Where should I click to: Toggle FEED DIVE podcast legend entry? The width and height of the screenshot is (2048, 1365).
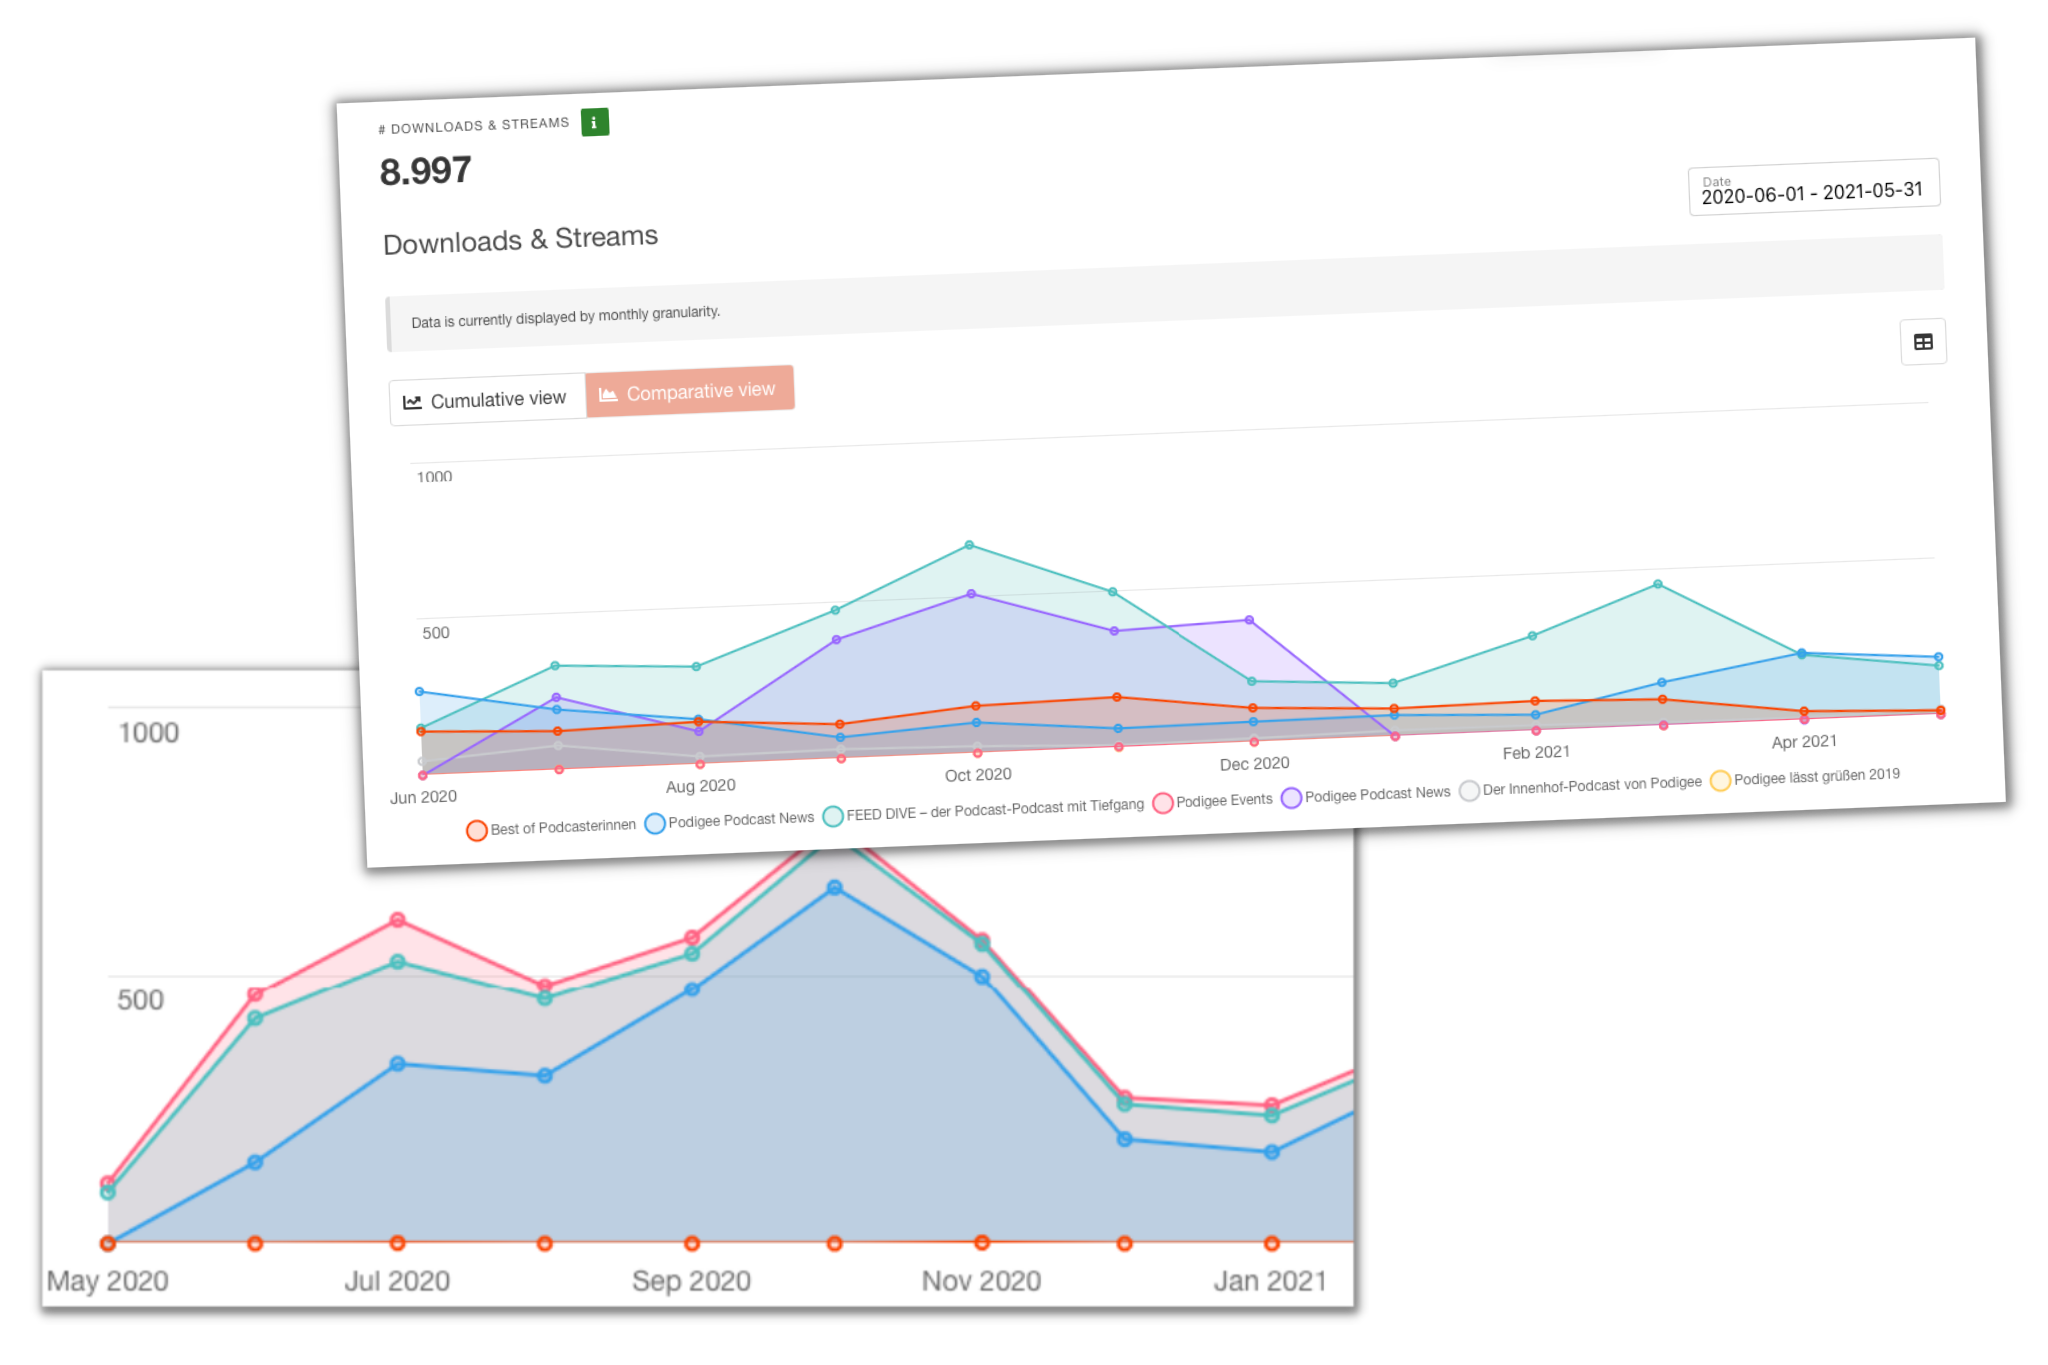[x=983, y=810]
